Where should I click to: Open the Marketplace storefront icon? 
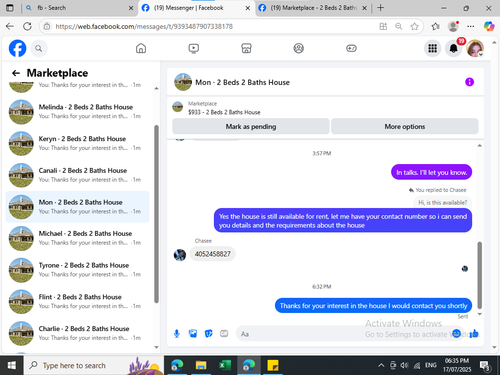click(x=246, y=48)
